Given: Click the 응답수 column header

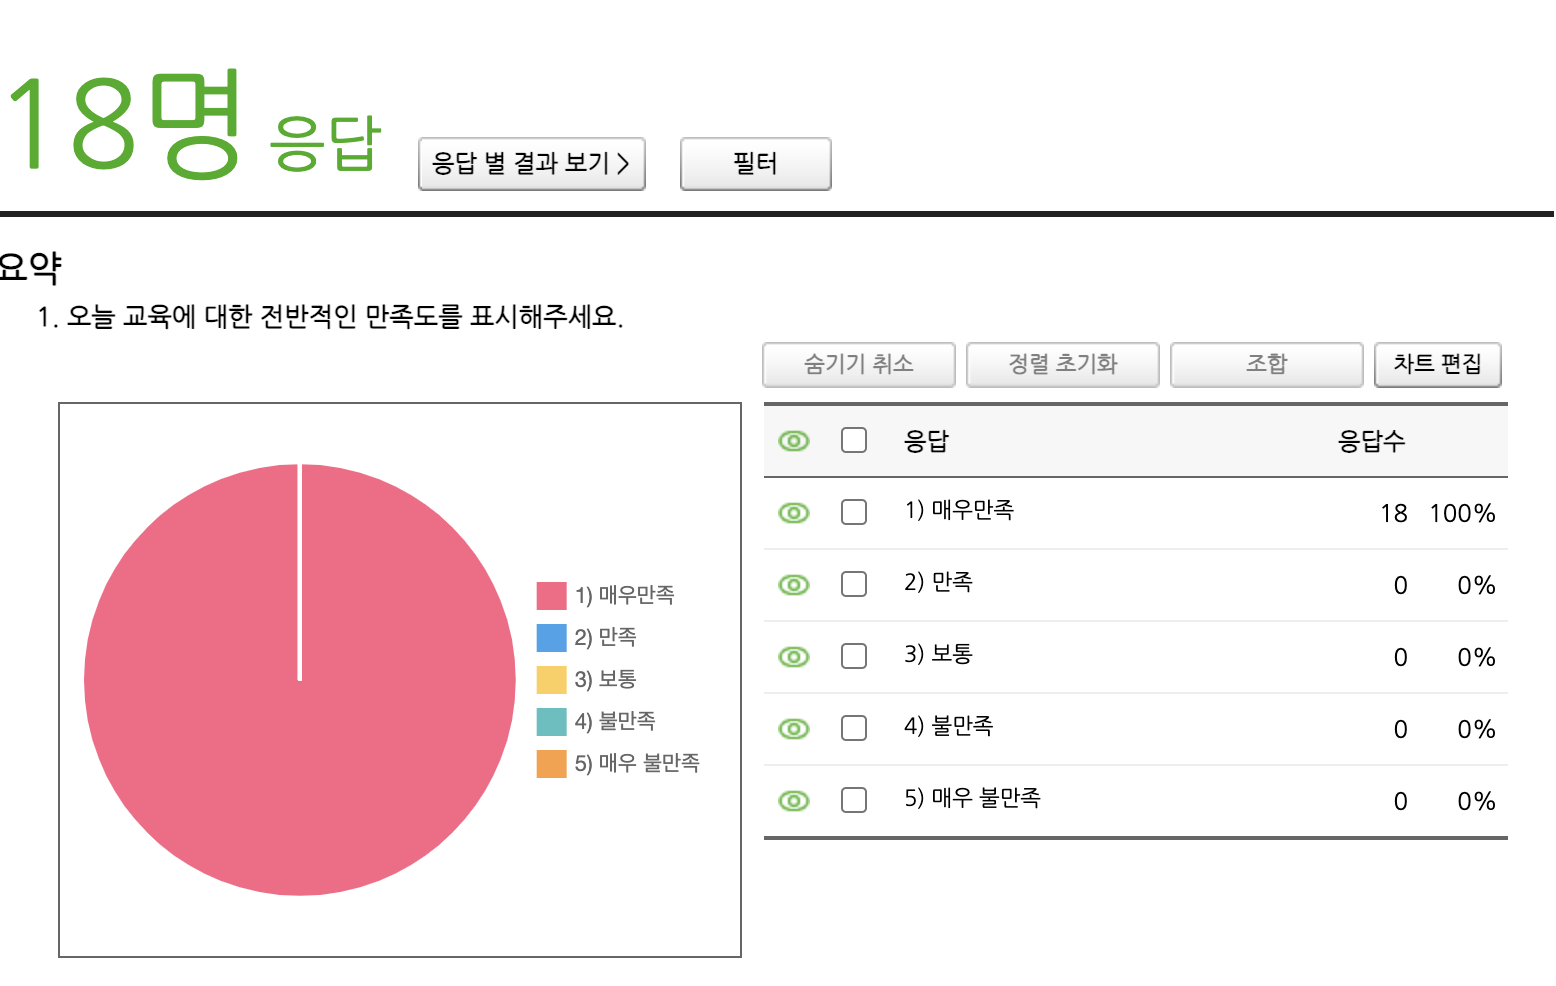Looking at the screenshot, I should 1371,441.
